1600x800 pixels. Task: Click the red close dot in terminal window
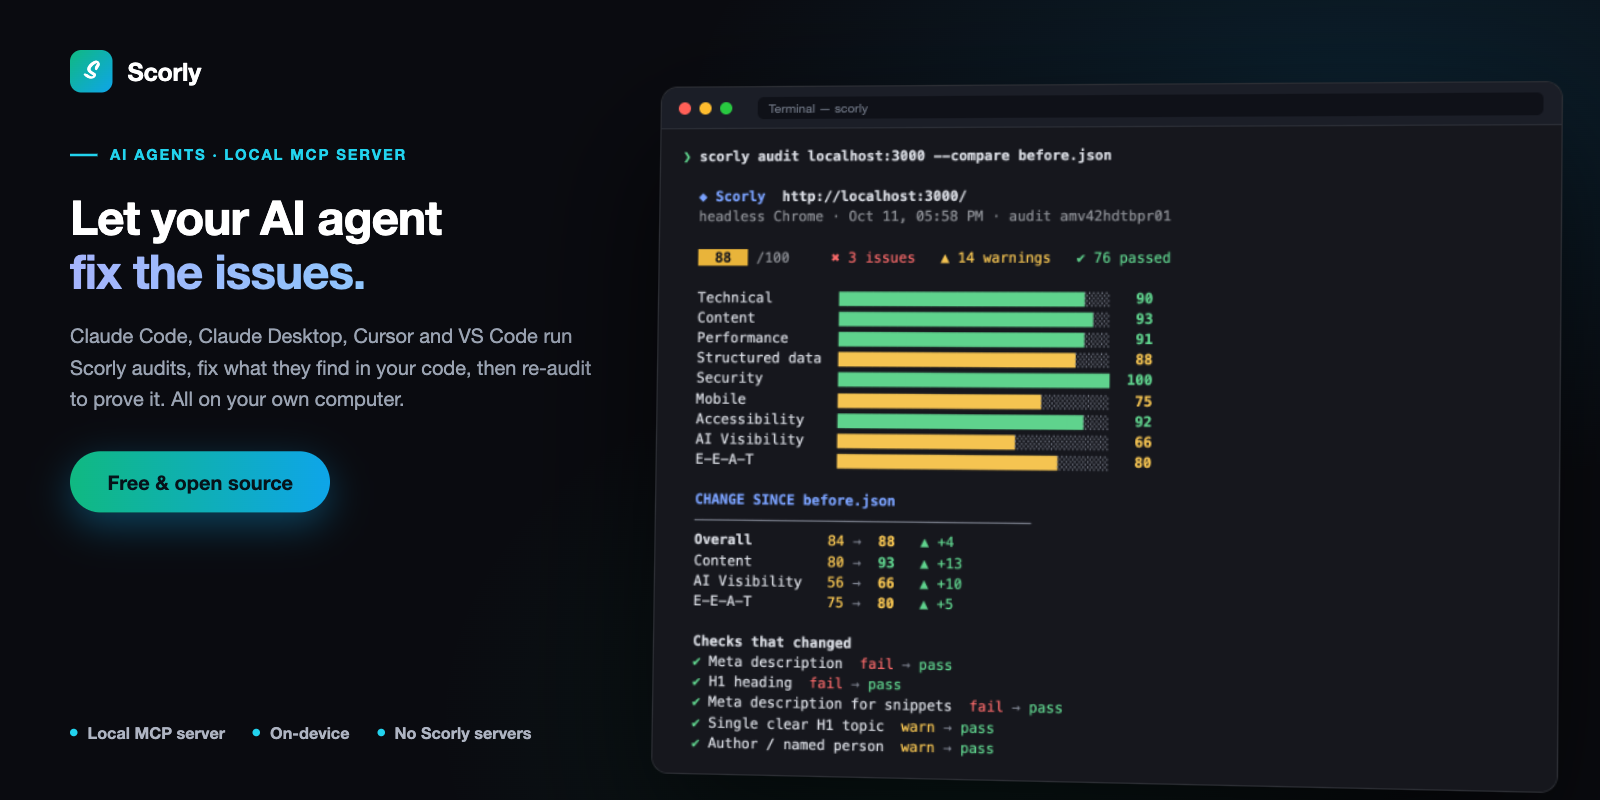pyautogui.click(x=685, y=108)
